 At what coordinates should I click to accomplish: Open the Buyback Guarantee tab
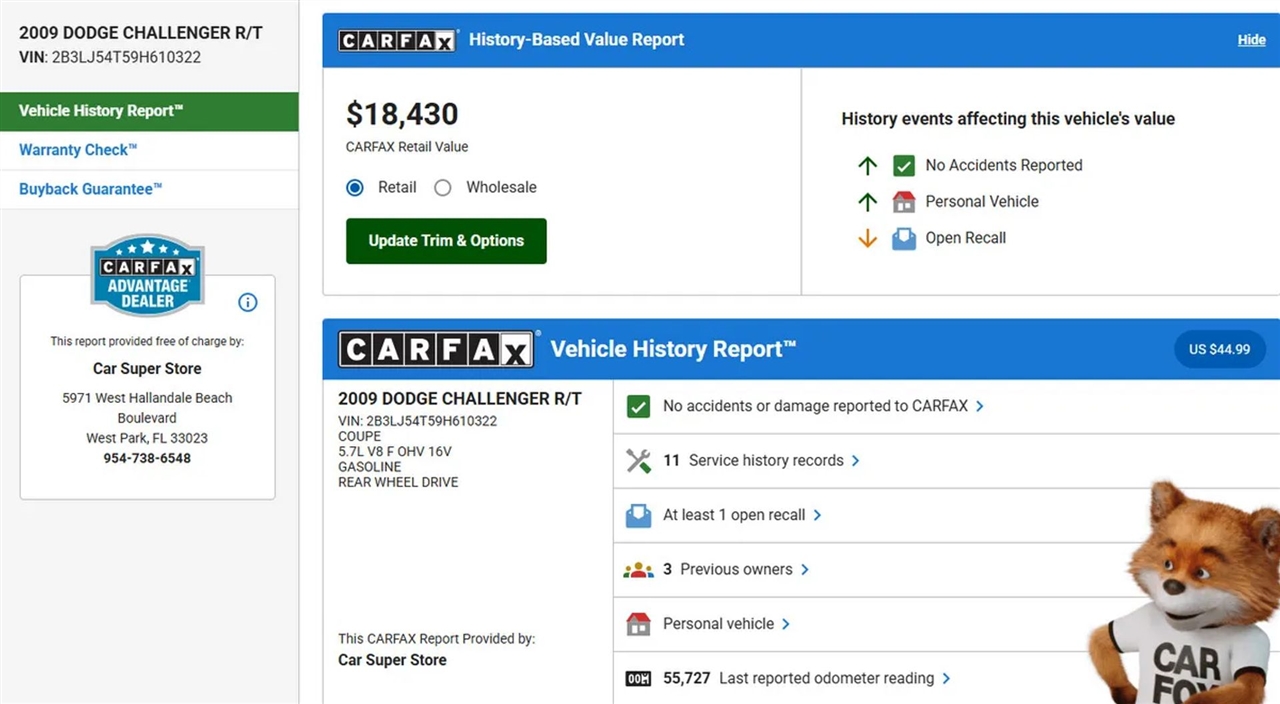(x=90, y=189)
